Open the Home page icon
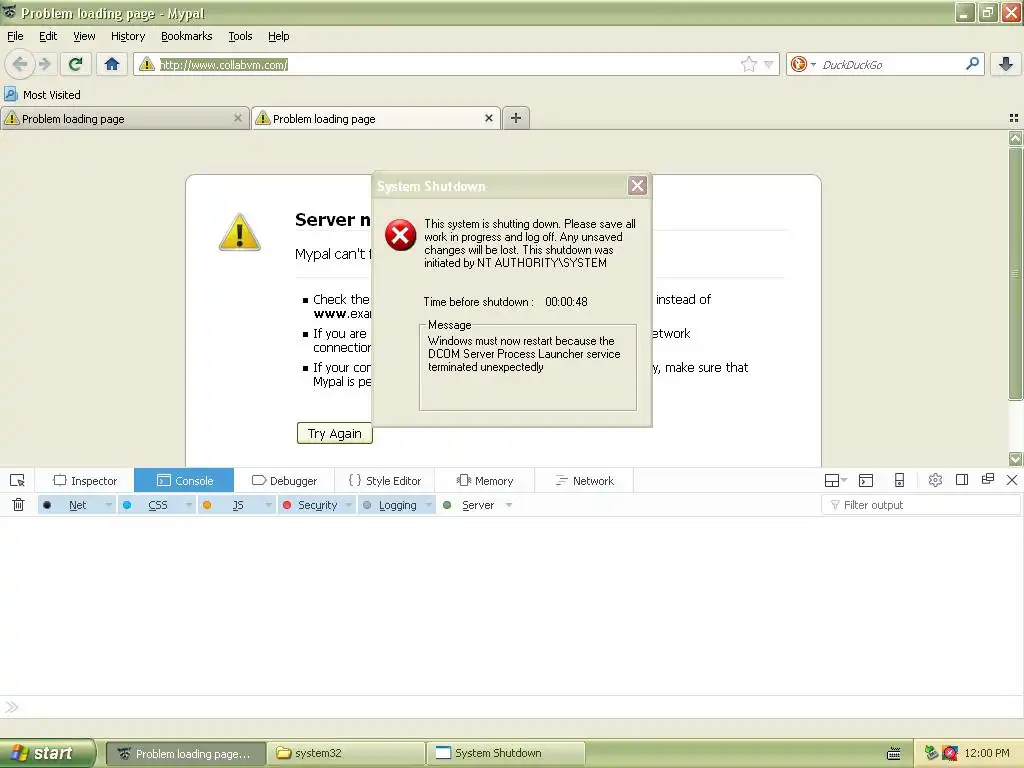The width and height of the screenshot is (1024, 768). (x=112, y=64)
